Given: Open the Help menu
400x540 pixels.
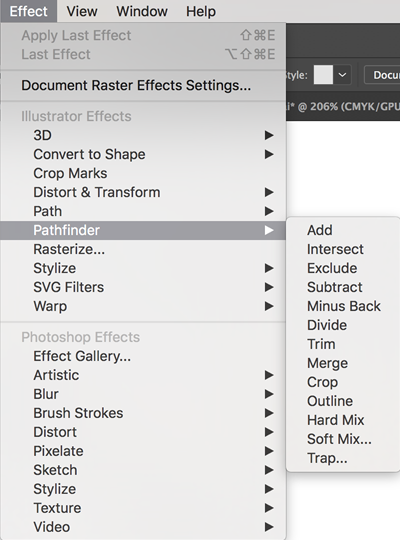Looking at the screenshot, I should click(201, 11).
